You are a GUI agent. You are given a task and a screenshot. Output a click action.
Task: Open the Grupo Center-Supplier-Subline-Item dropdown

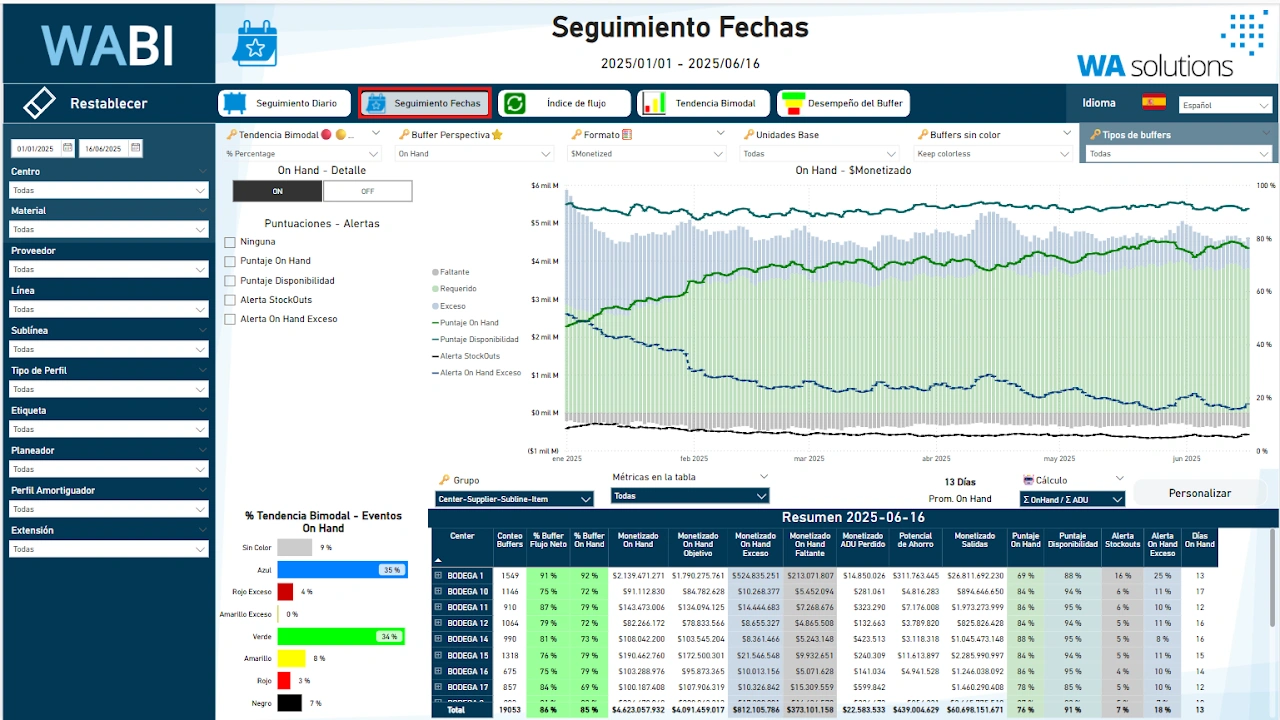(515, 499)
